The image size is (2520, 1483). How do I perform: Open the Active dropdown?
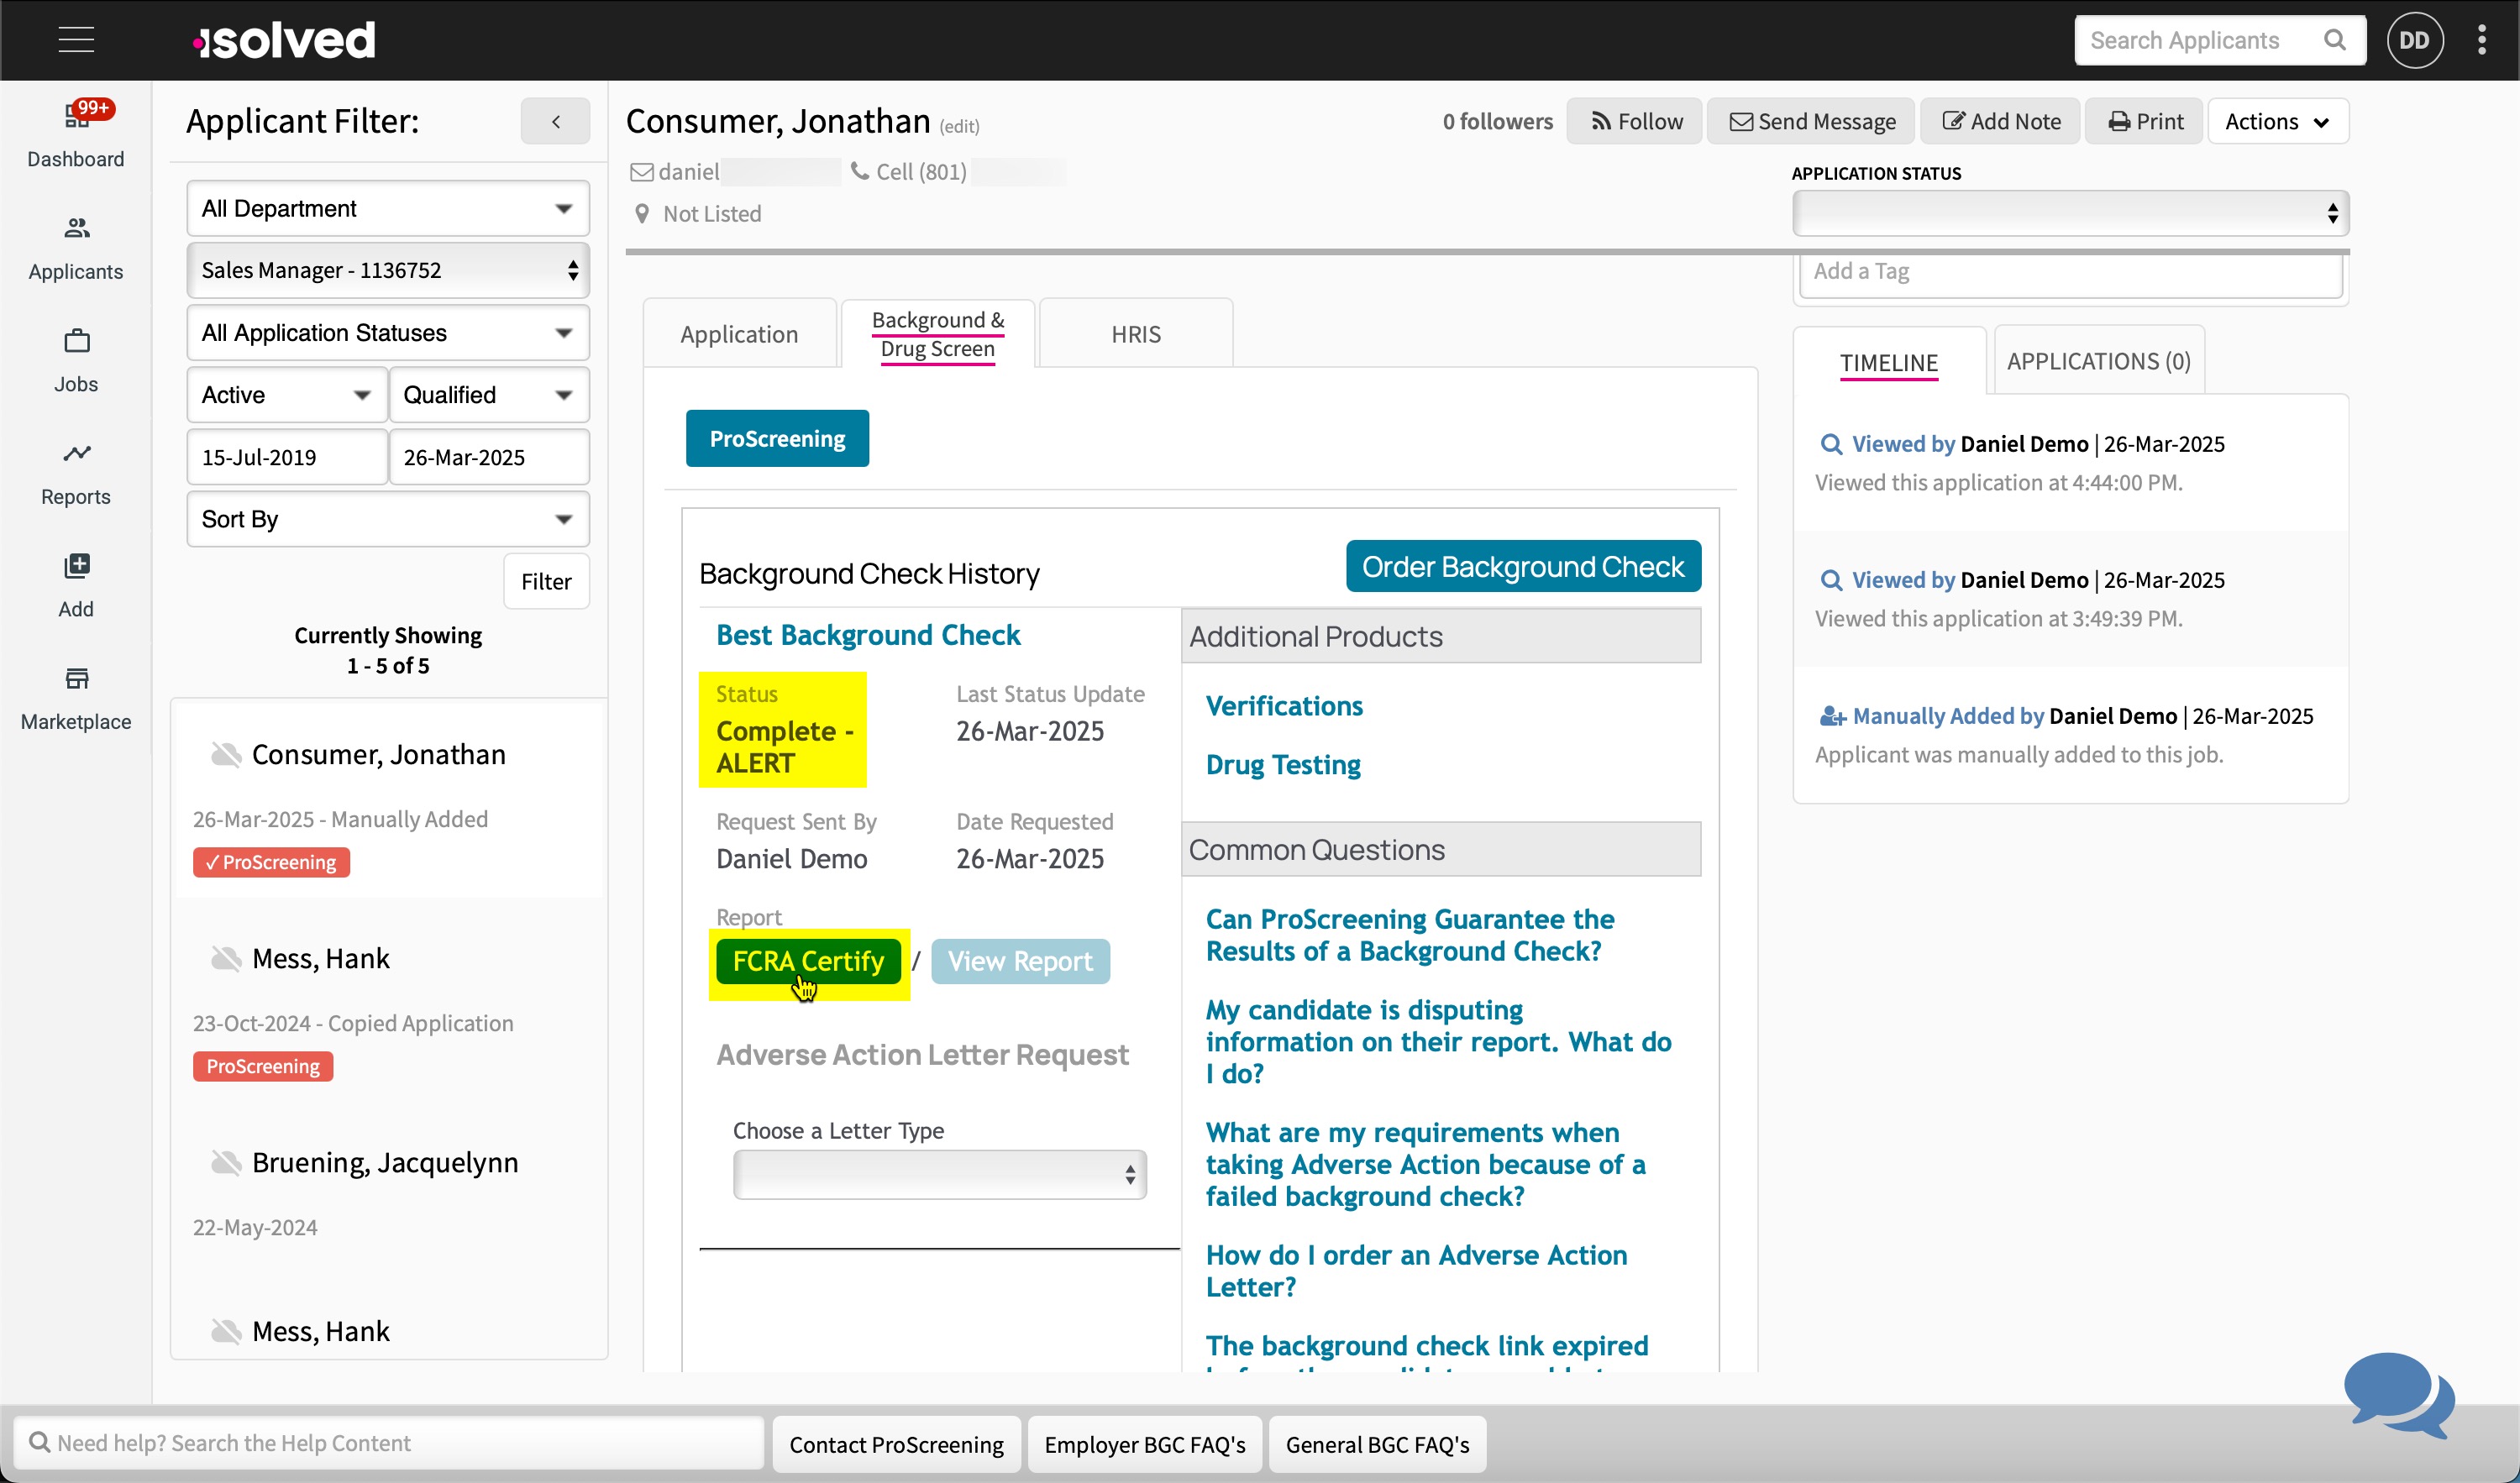[x=286, y=395]
